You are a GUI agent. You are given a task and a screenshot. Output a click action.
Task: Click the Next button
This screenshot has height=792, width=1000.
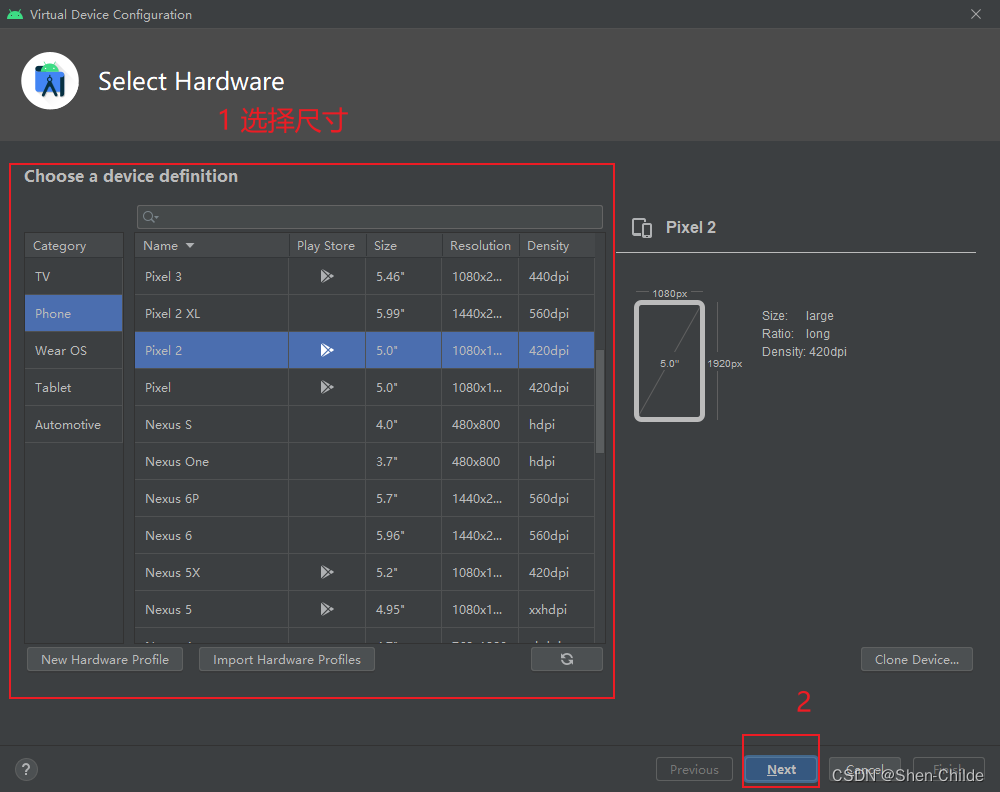pos(781,770)
